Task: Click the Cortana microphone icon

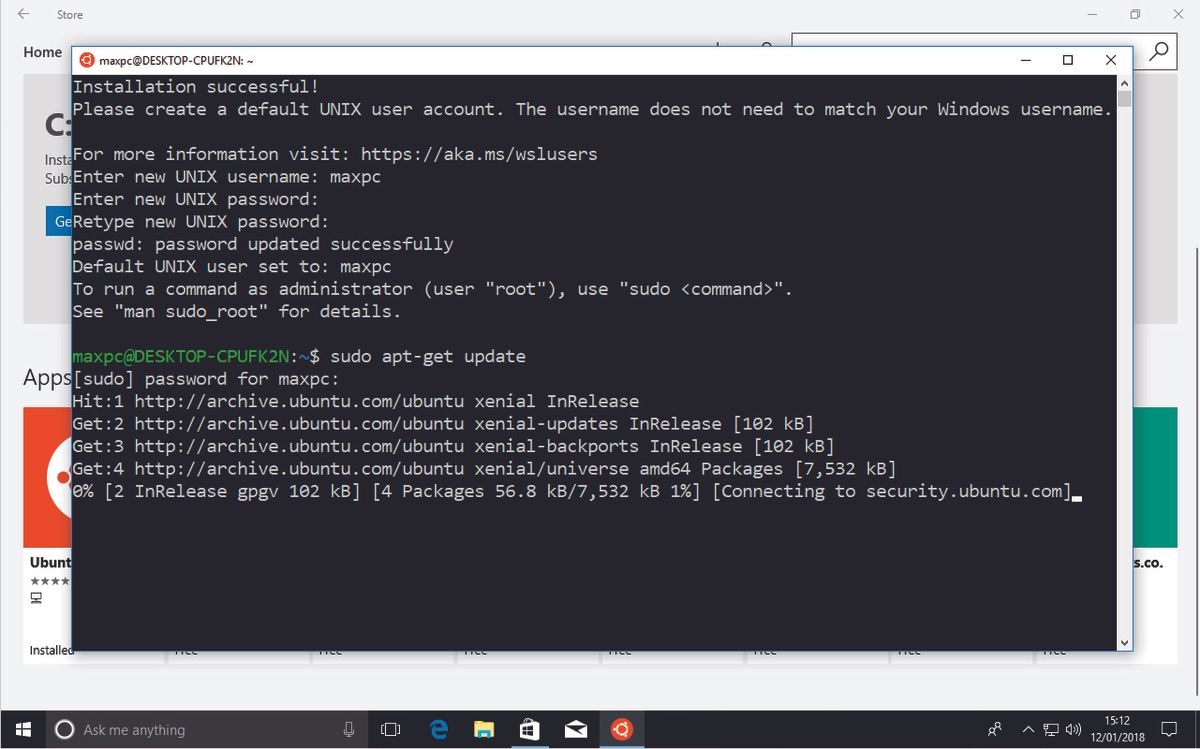Action: click(347, 729)
